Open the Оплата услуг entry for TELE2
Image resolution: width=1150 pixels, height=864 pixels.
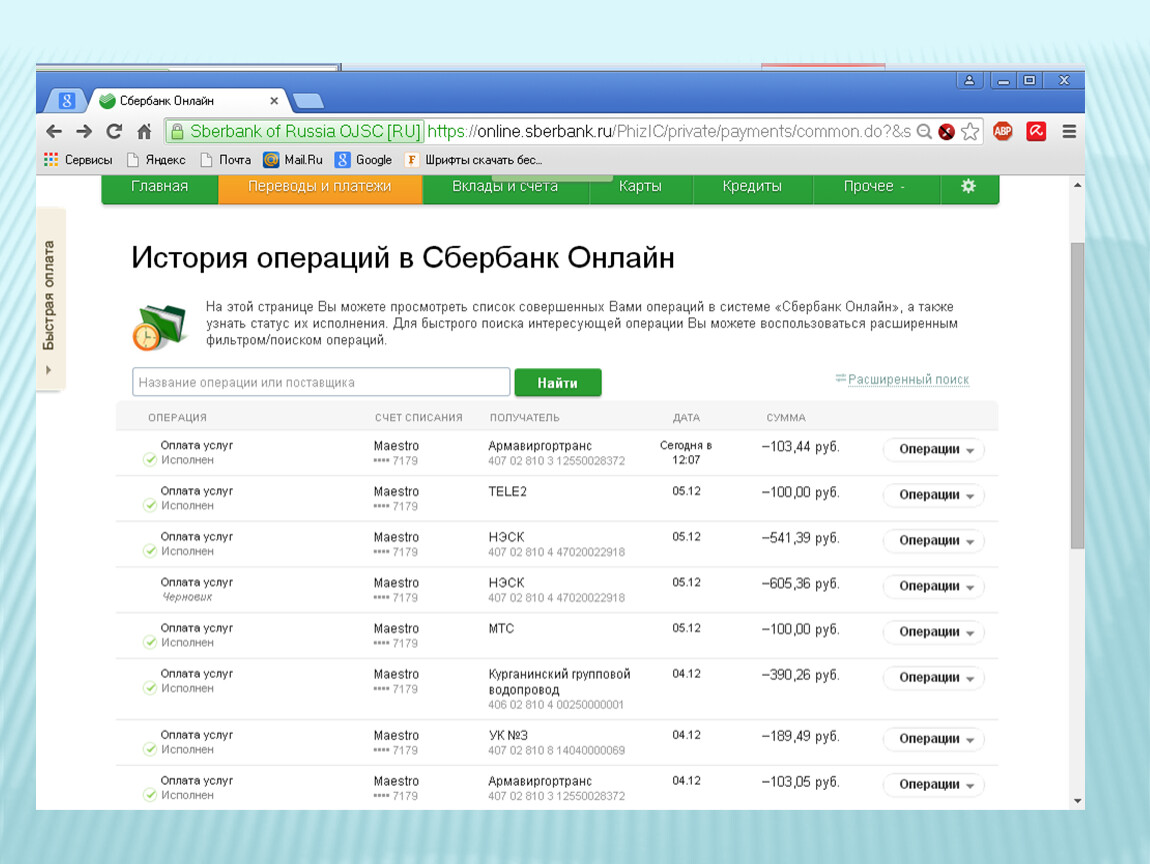click(197, 491)
